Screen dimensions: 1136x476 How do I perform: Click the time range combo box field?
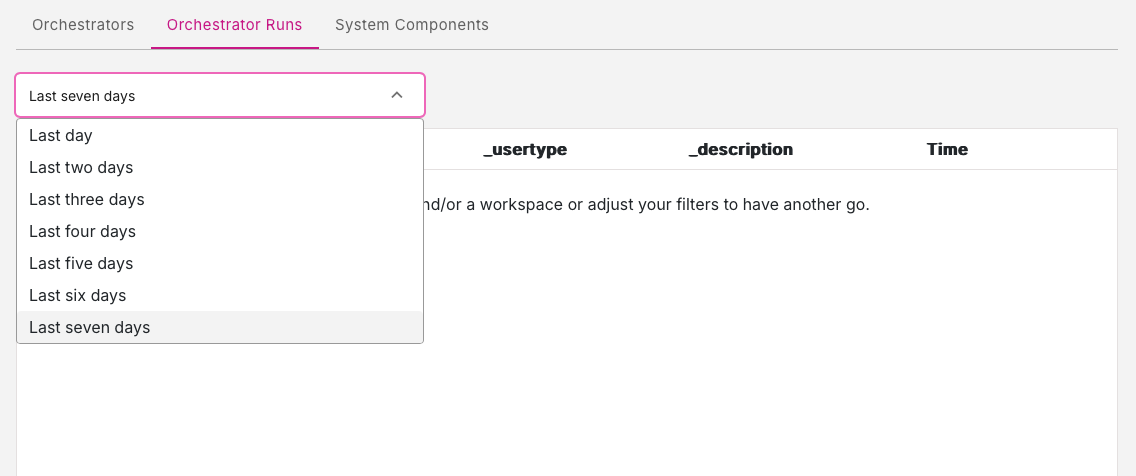200,96
